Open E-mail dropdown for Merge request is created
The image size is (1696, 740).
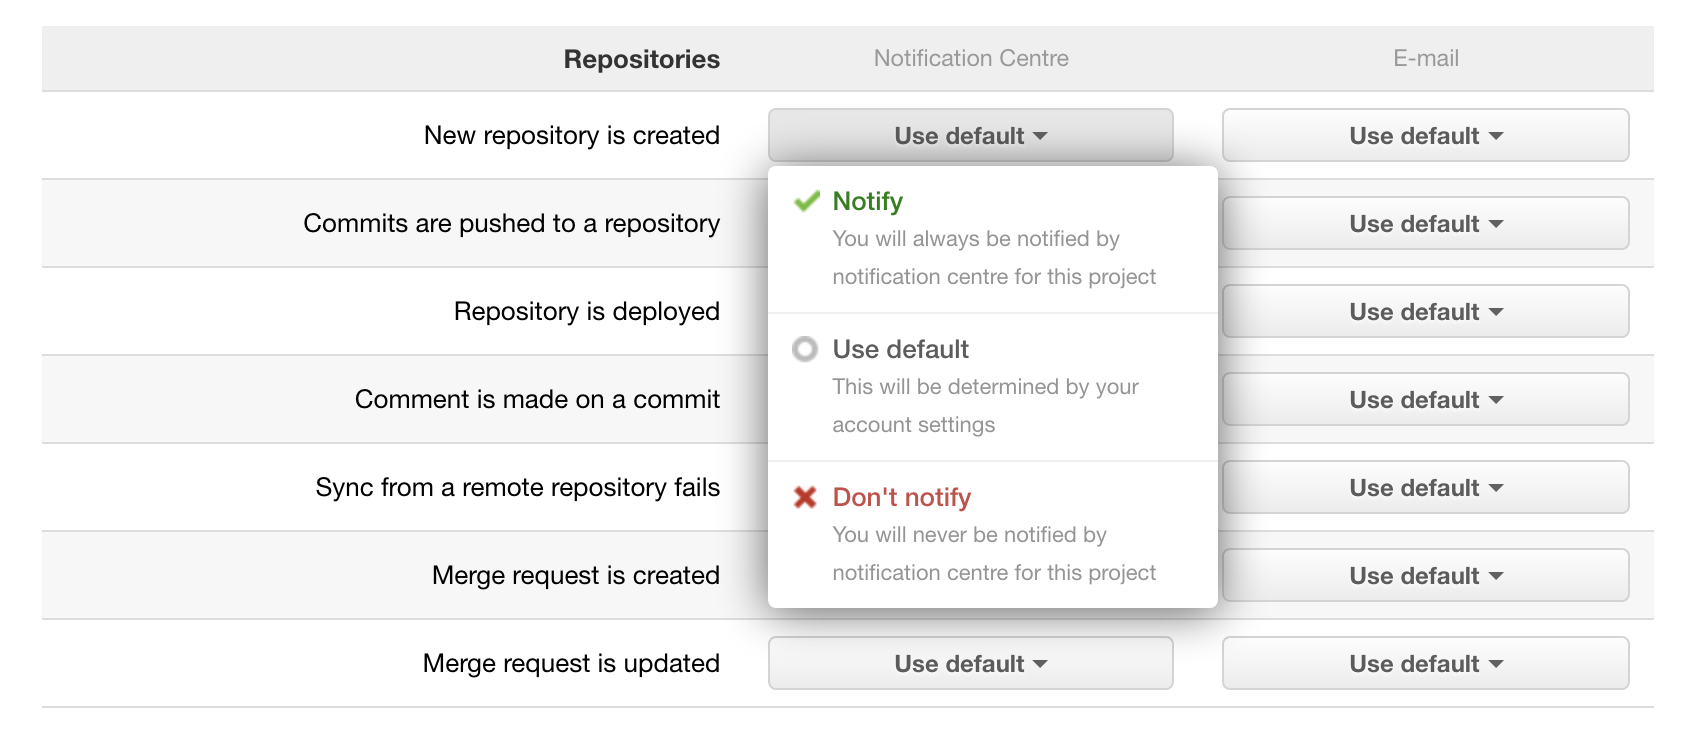[1425, 576]
